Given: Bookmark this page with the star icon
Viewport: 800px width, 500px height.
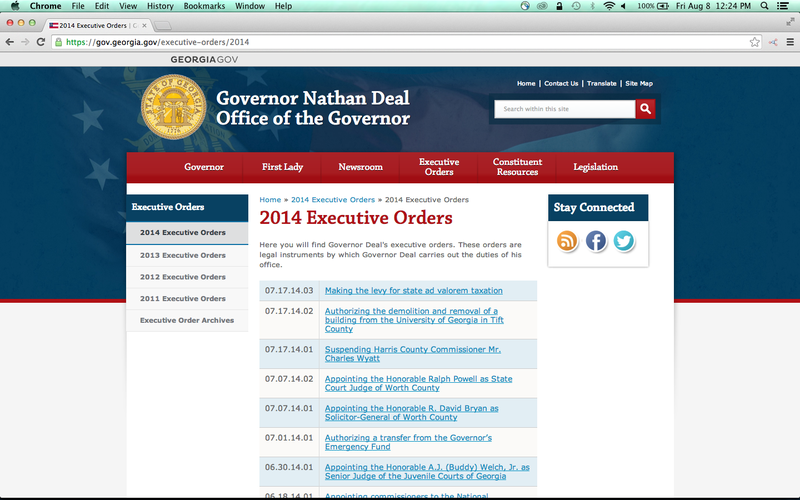Looking at the screenshot, I should click(755, 42).
